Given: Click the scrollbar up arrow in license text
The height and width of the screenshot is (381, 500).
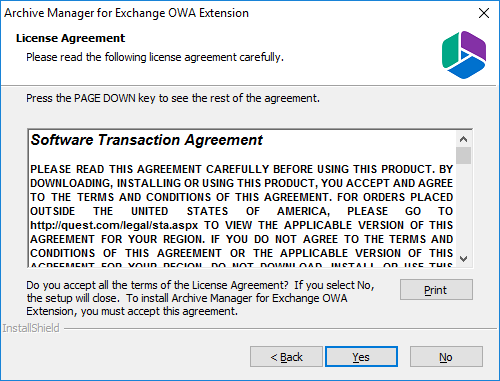Looking at the screenshot, I should tap(463, 139).
